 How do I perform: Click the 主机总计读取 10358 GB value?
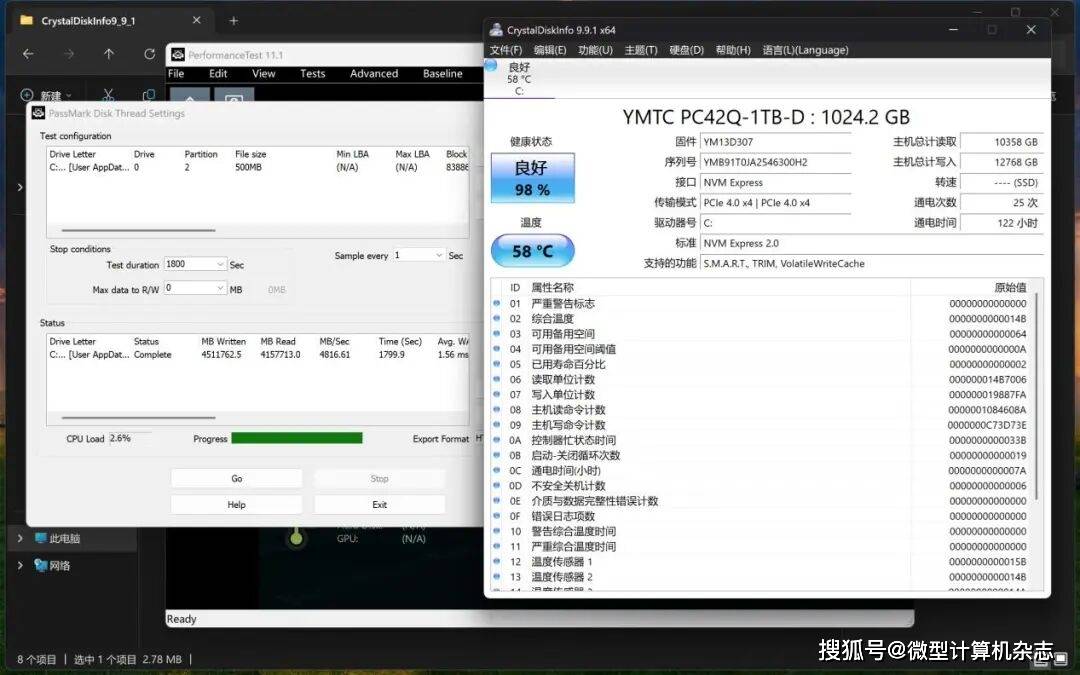click(x=1001, y=142)
